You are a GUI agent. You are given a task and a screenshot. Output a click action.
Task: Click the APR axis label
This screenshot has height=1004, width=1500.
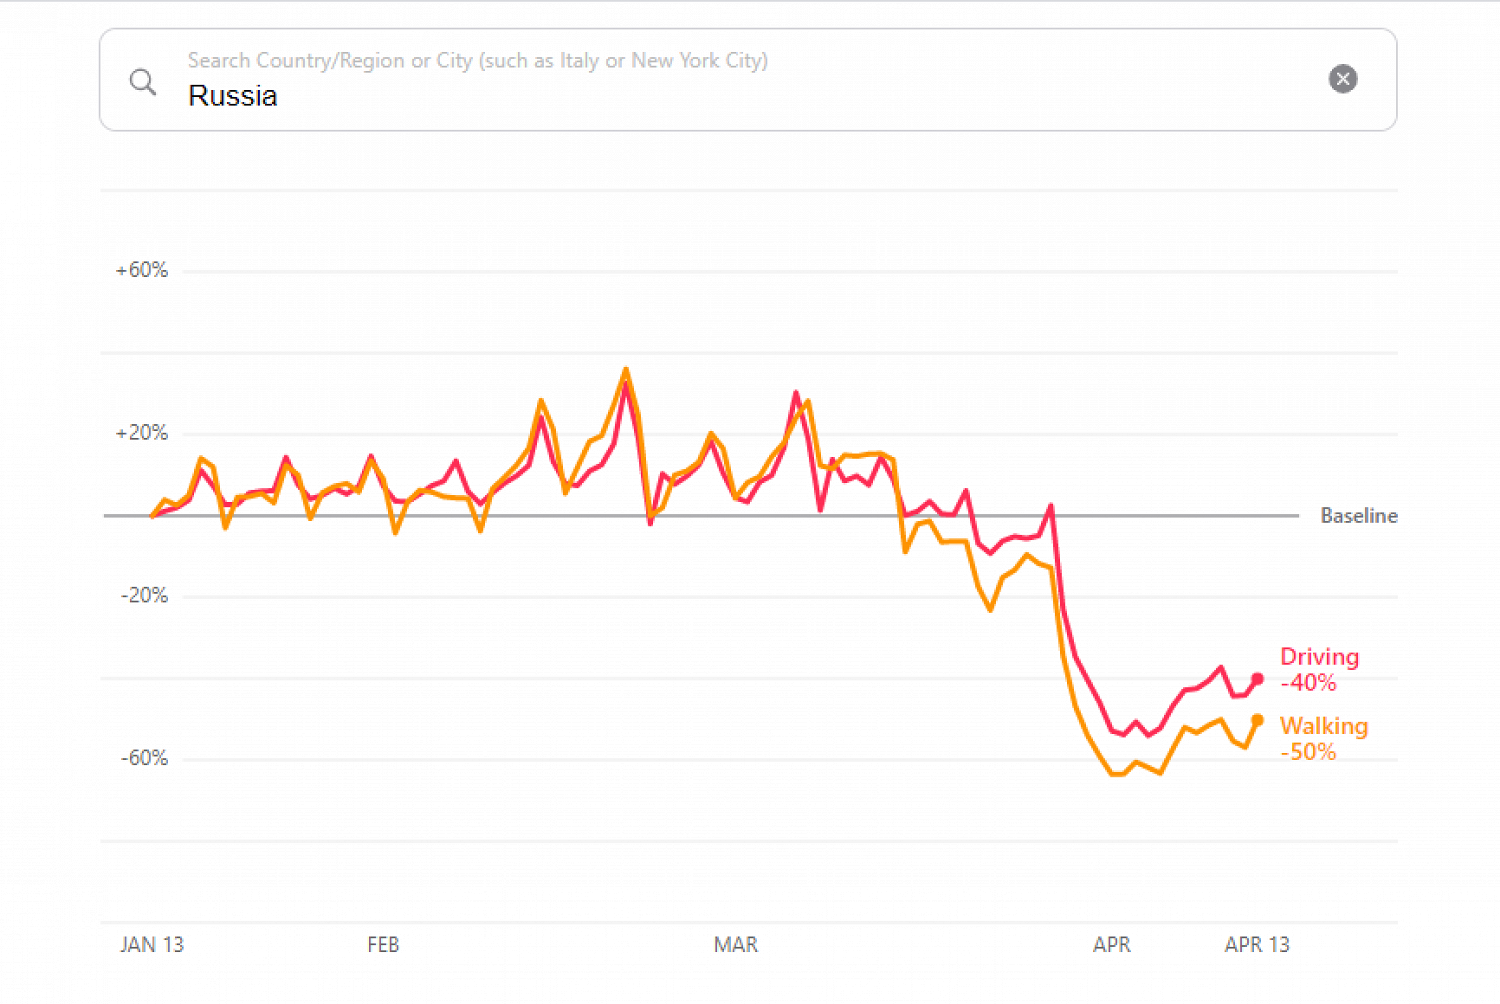(x=1111, y=945)
